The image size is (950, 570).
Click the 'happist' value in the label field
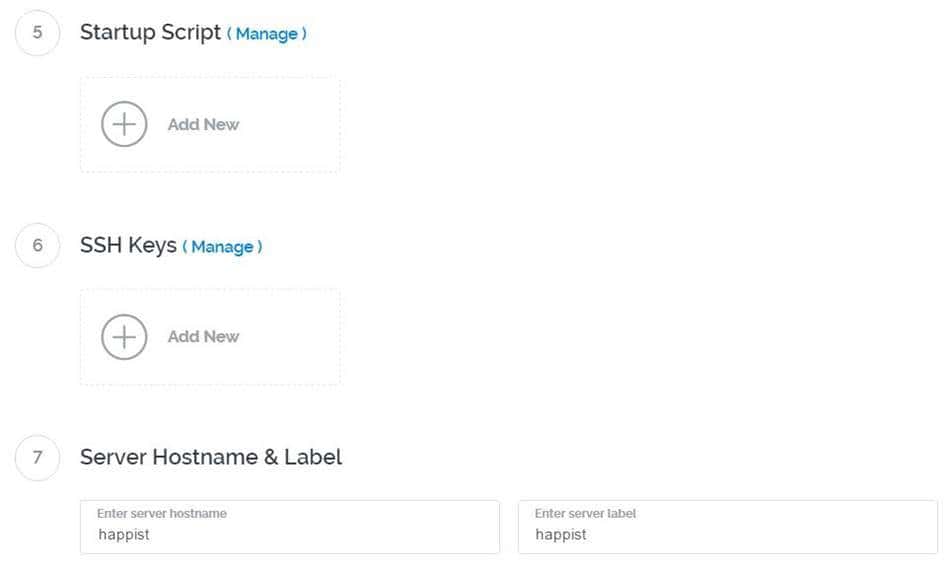(561, 535)
